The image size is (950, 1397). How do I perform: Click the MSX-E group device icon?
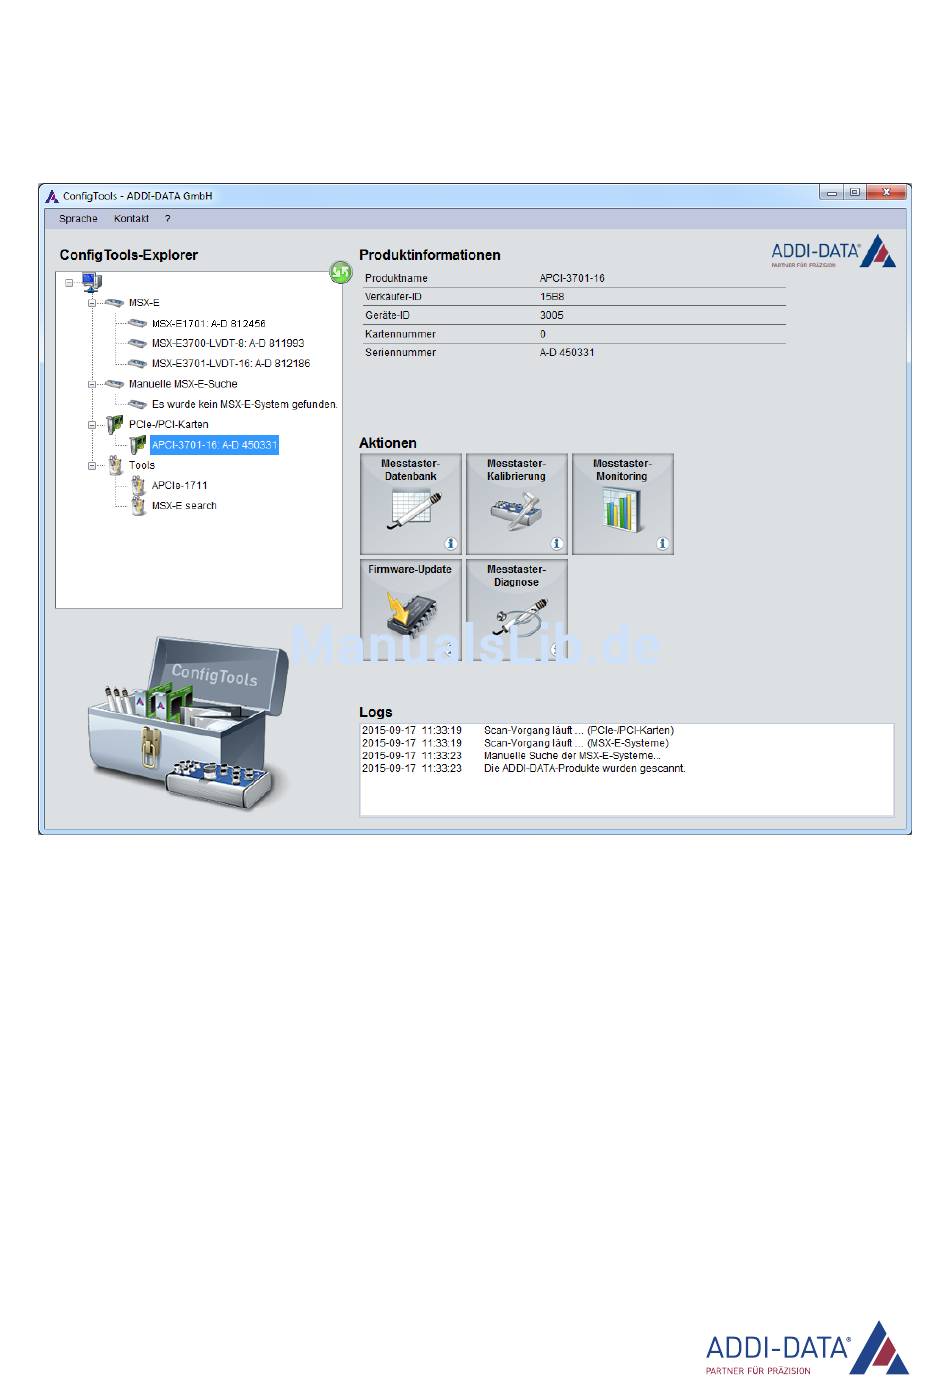[114, 302]
